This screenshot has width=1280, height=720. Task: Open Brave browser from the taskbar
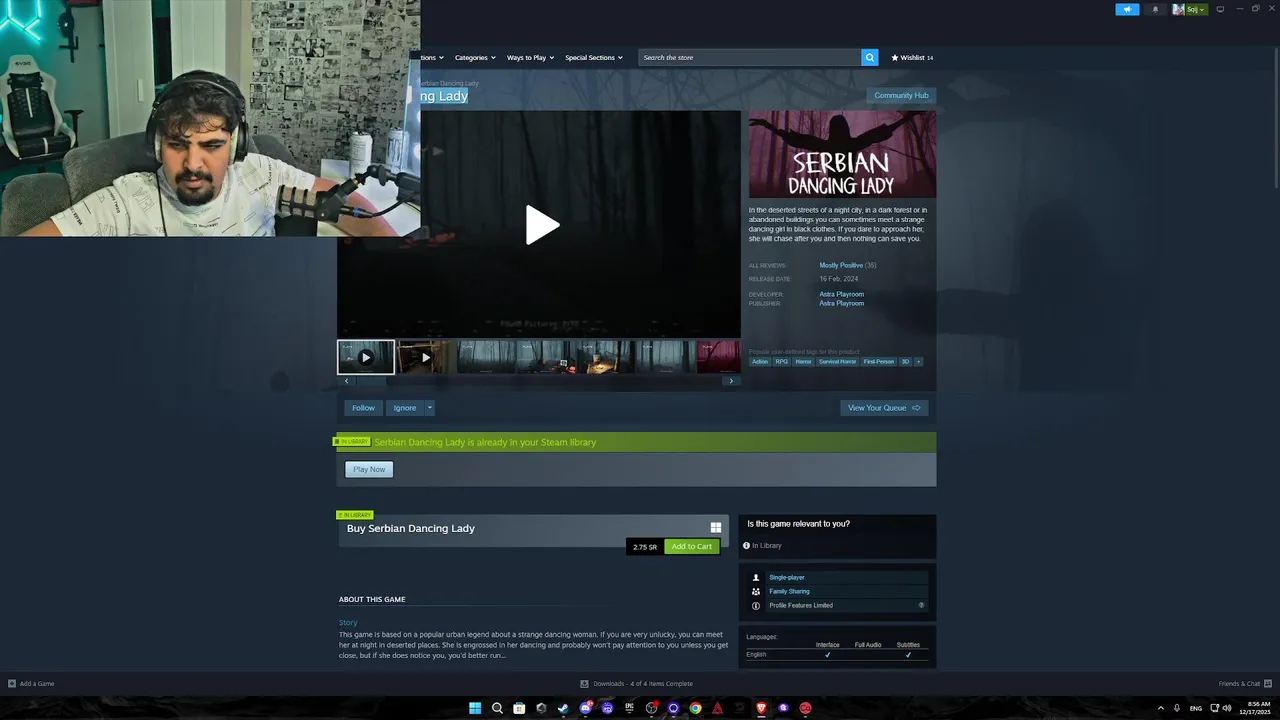pyautogui.click(x=761, y=708)
